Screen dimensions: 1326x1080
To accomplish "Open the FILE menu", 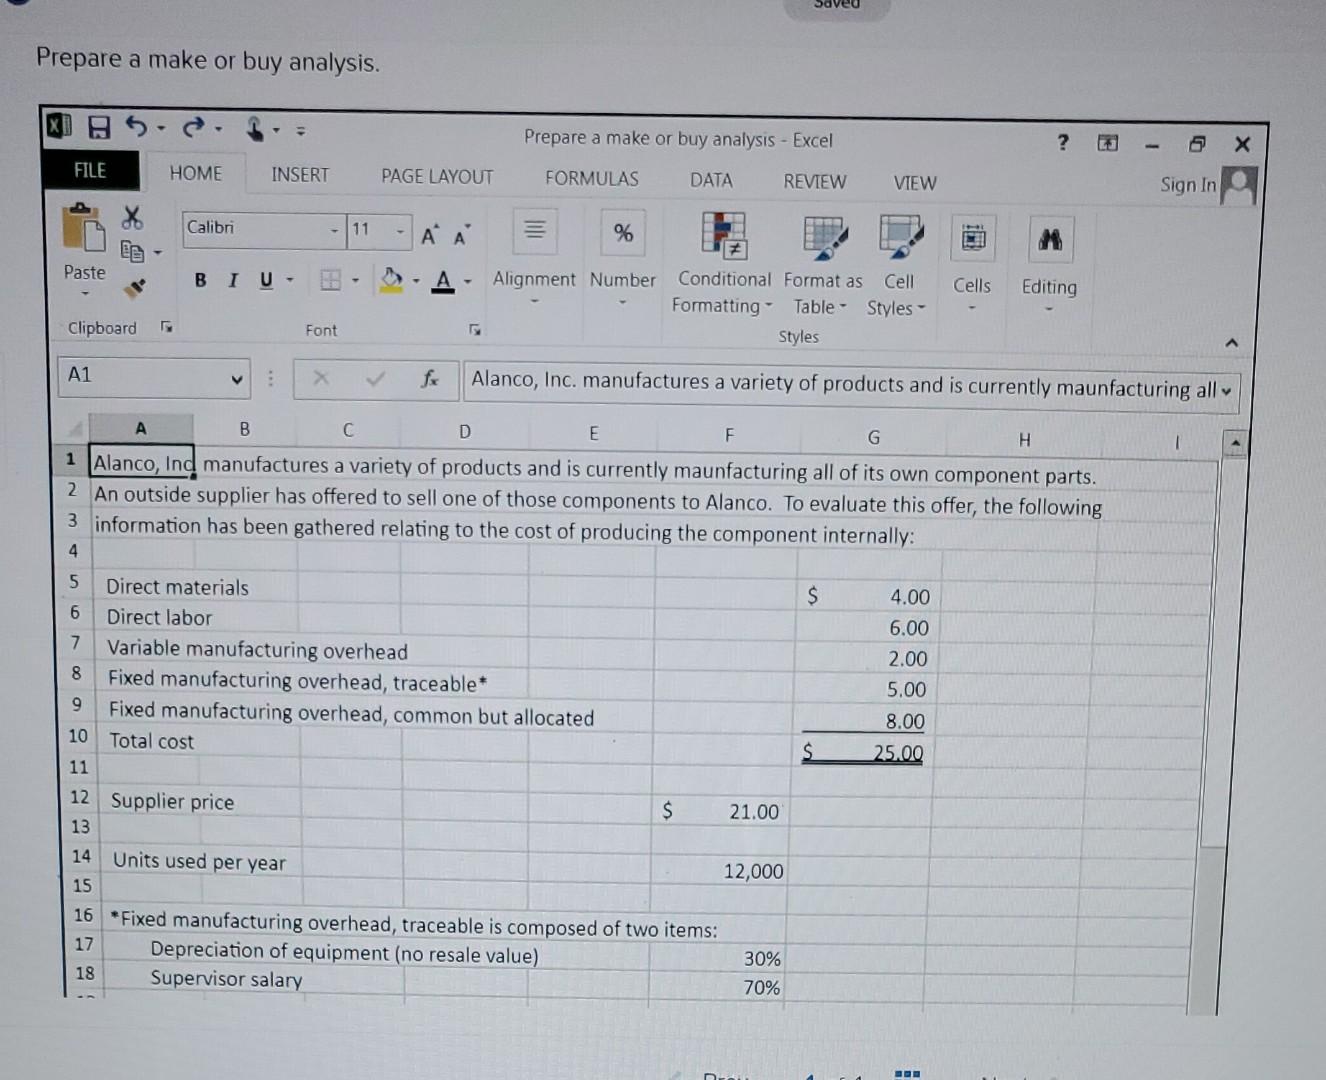I will point(89,171).
